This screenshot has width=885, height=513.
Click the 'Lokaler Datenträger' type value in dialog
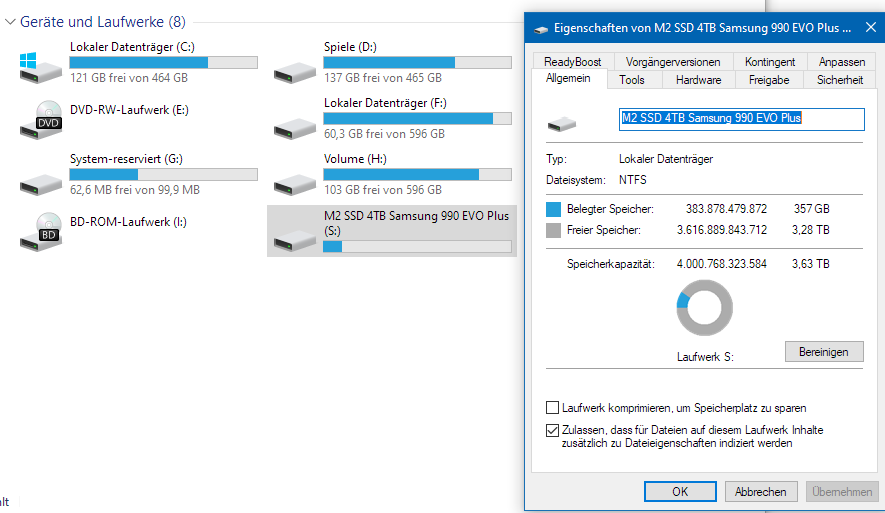click(666, 159)
